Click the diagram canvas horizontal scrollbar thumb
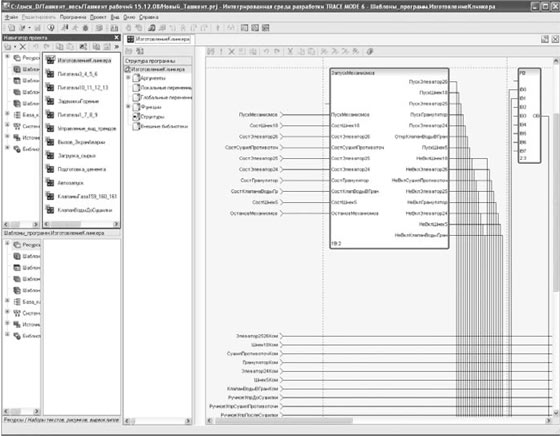The height and width of the screenshot is (436, 560). click(x=284, y=421)
